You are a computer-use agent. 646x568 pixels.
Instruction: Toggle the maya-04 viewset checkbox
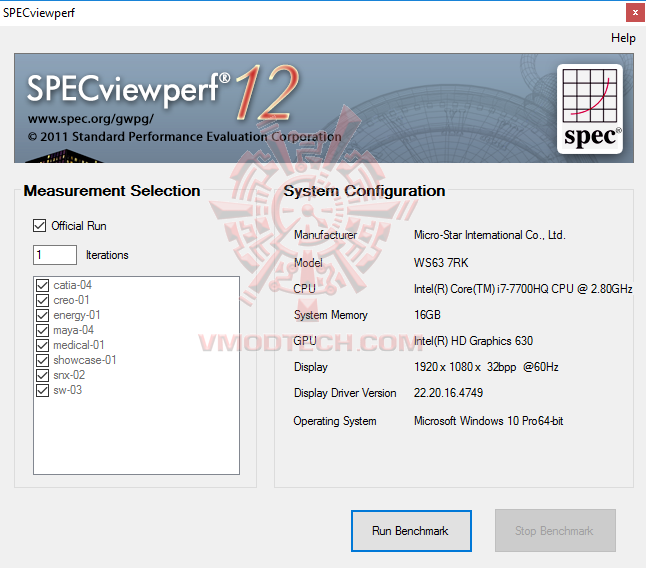pos(42,330)
